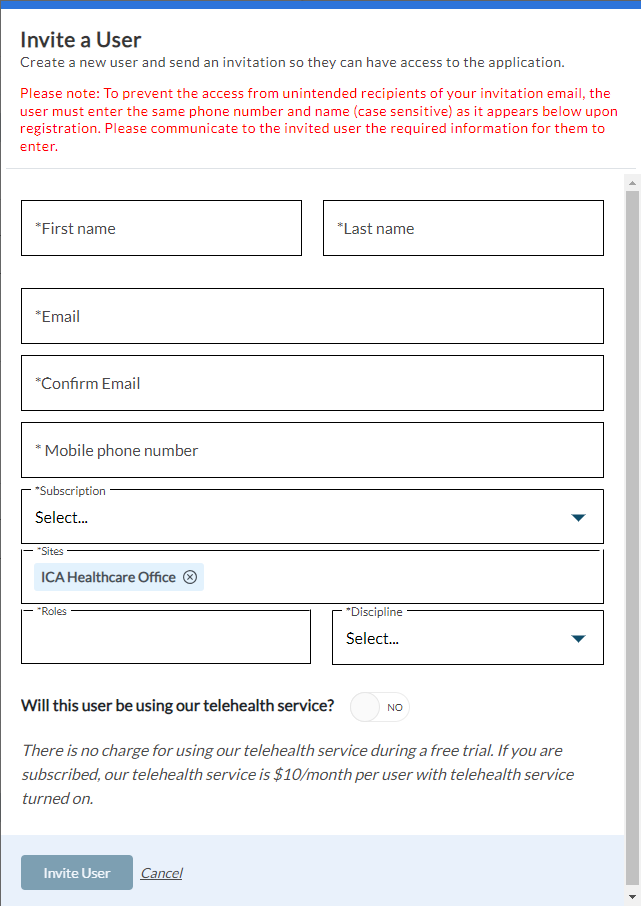Click the Mobile phone number field

tap(312, 450)
